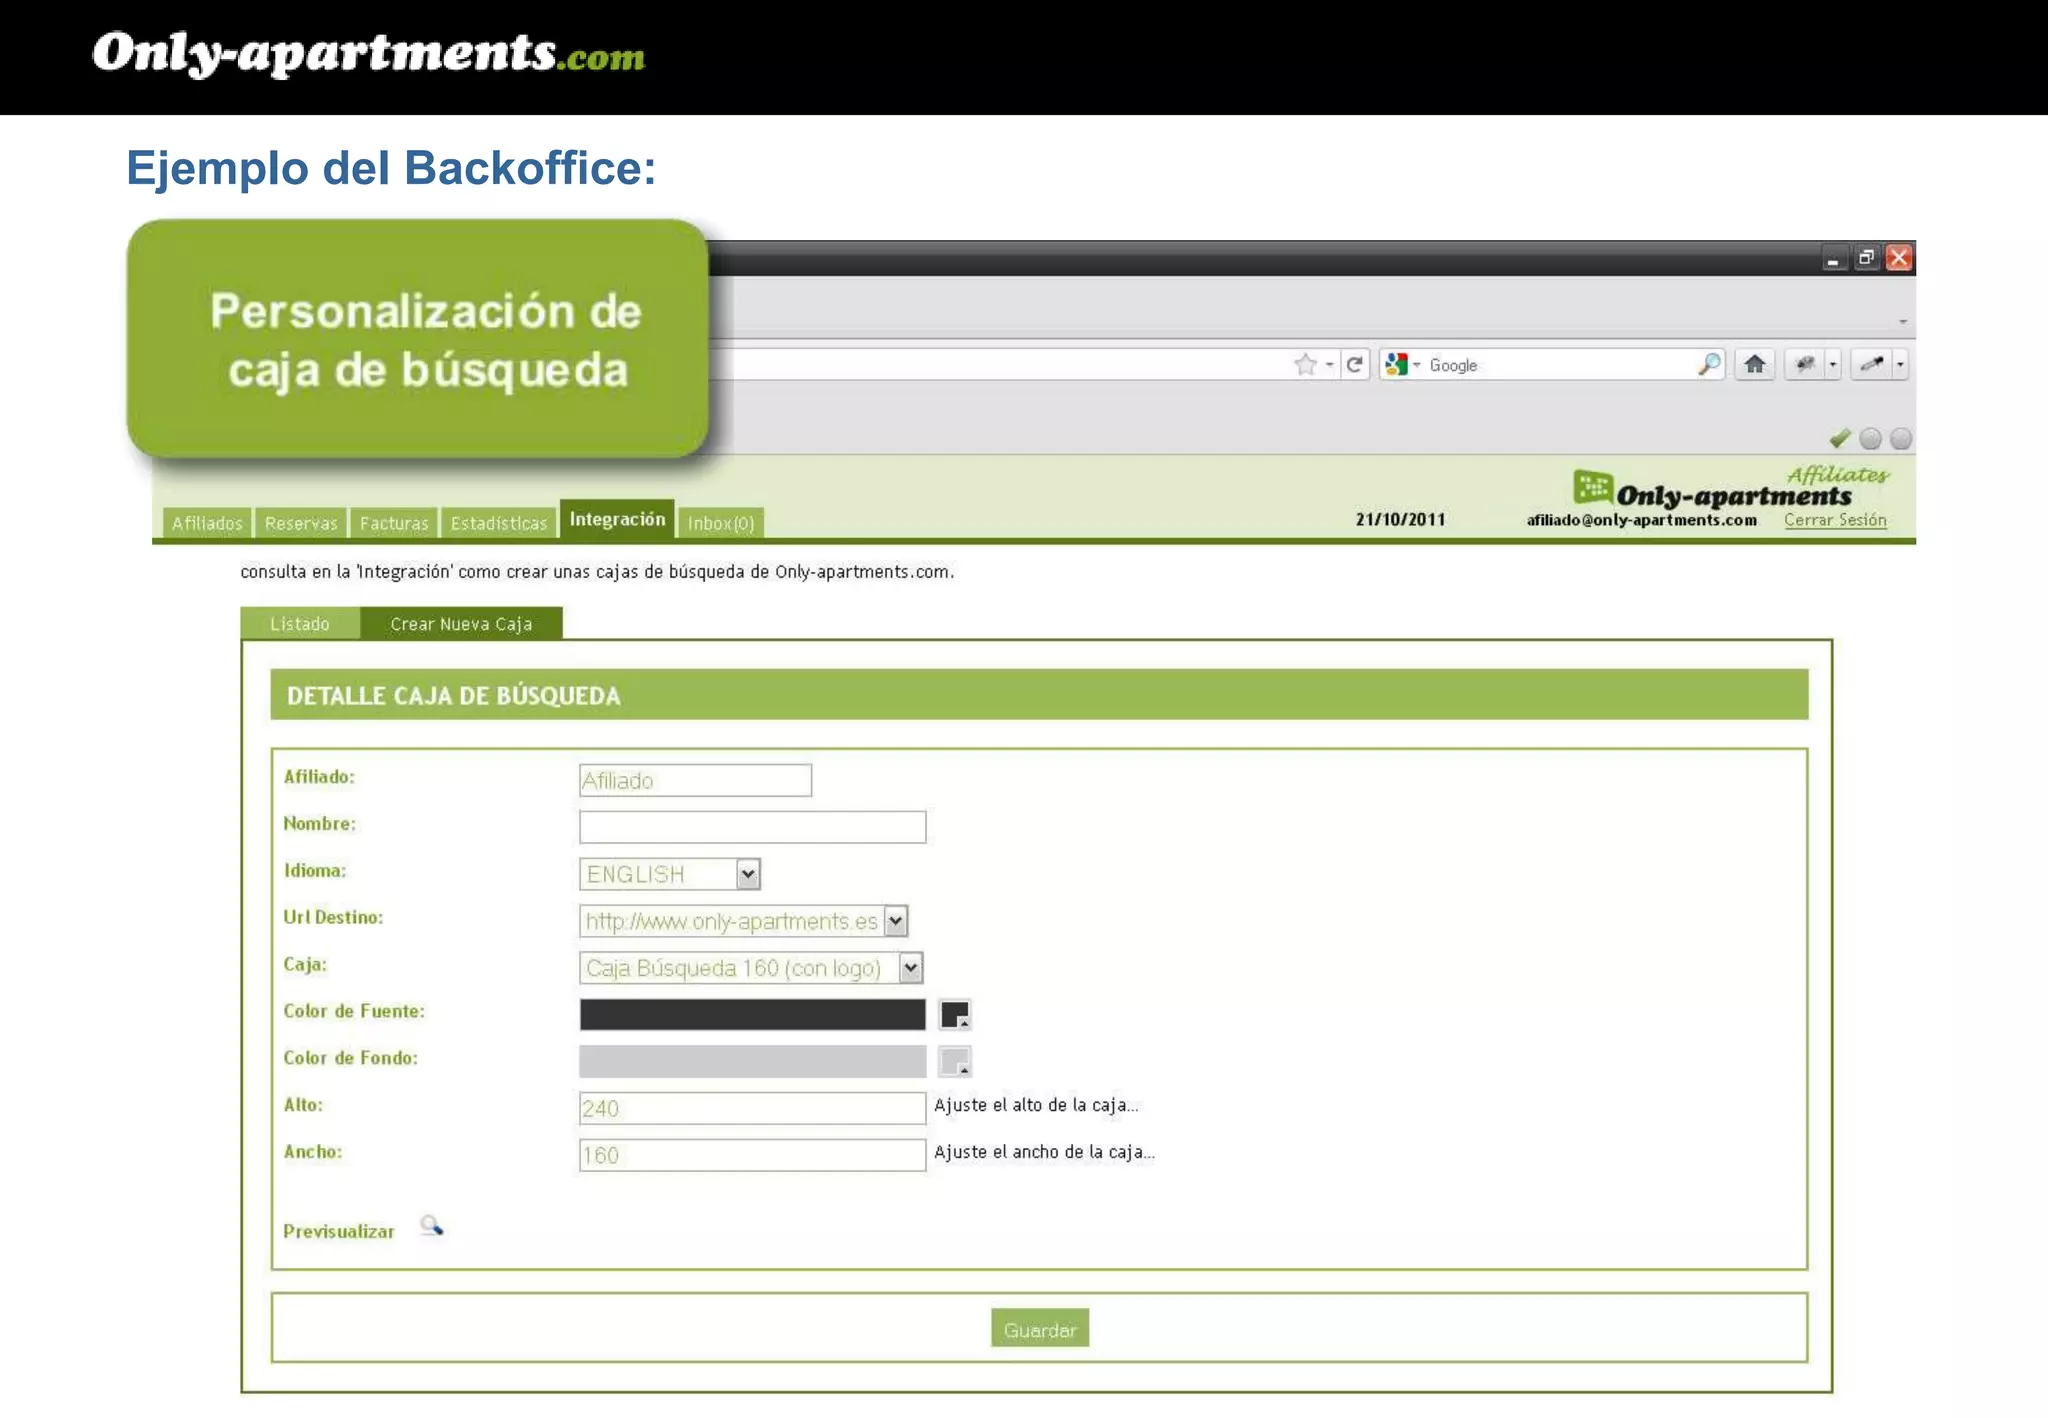Click the bug add-on toolbar icon
Screen dimensions: 2048x1418
click(1805, 365)
